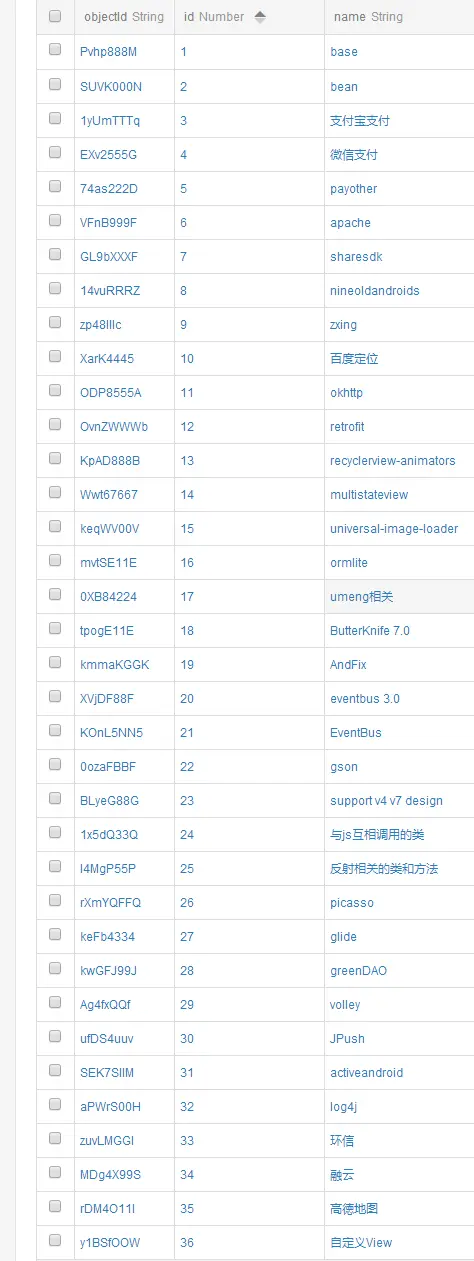The height and width of the screenshot is (1261, 474).
Task: Mark the checkbox for kwGFJ99J row
Action: (x=55, y=969)
